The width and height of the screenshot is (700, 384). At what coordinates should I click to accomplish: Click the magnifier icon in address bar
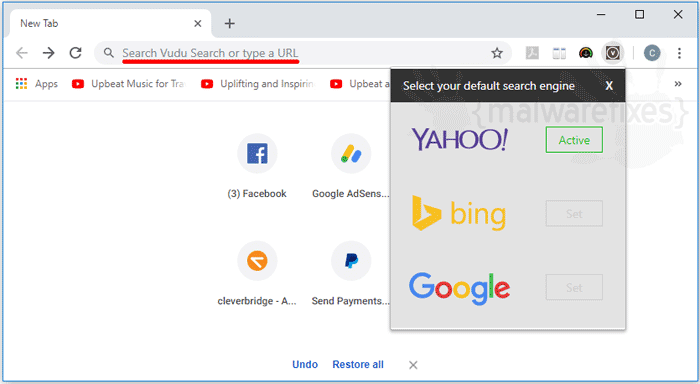click(x=108, y=53)
